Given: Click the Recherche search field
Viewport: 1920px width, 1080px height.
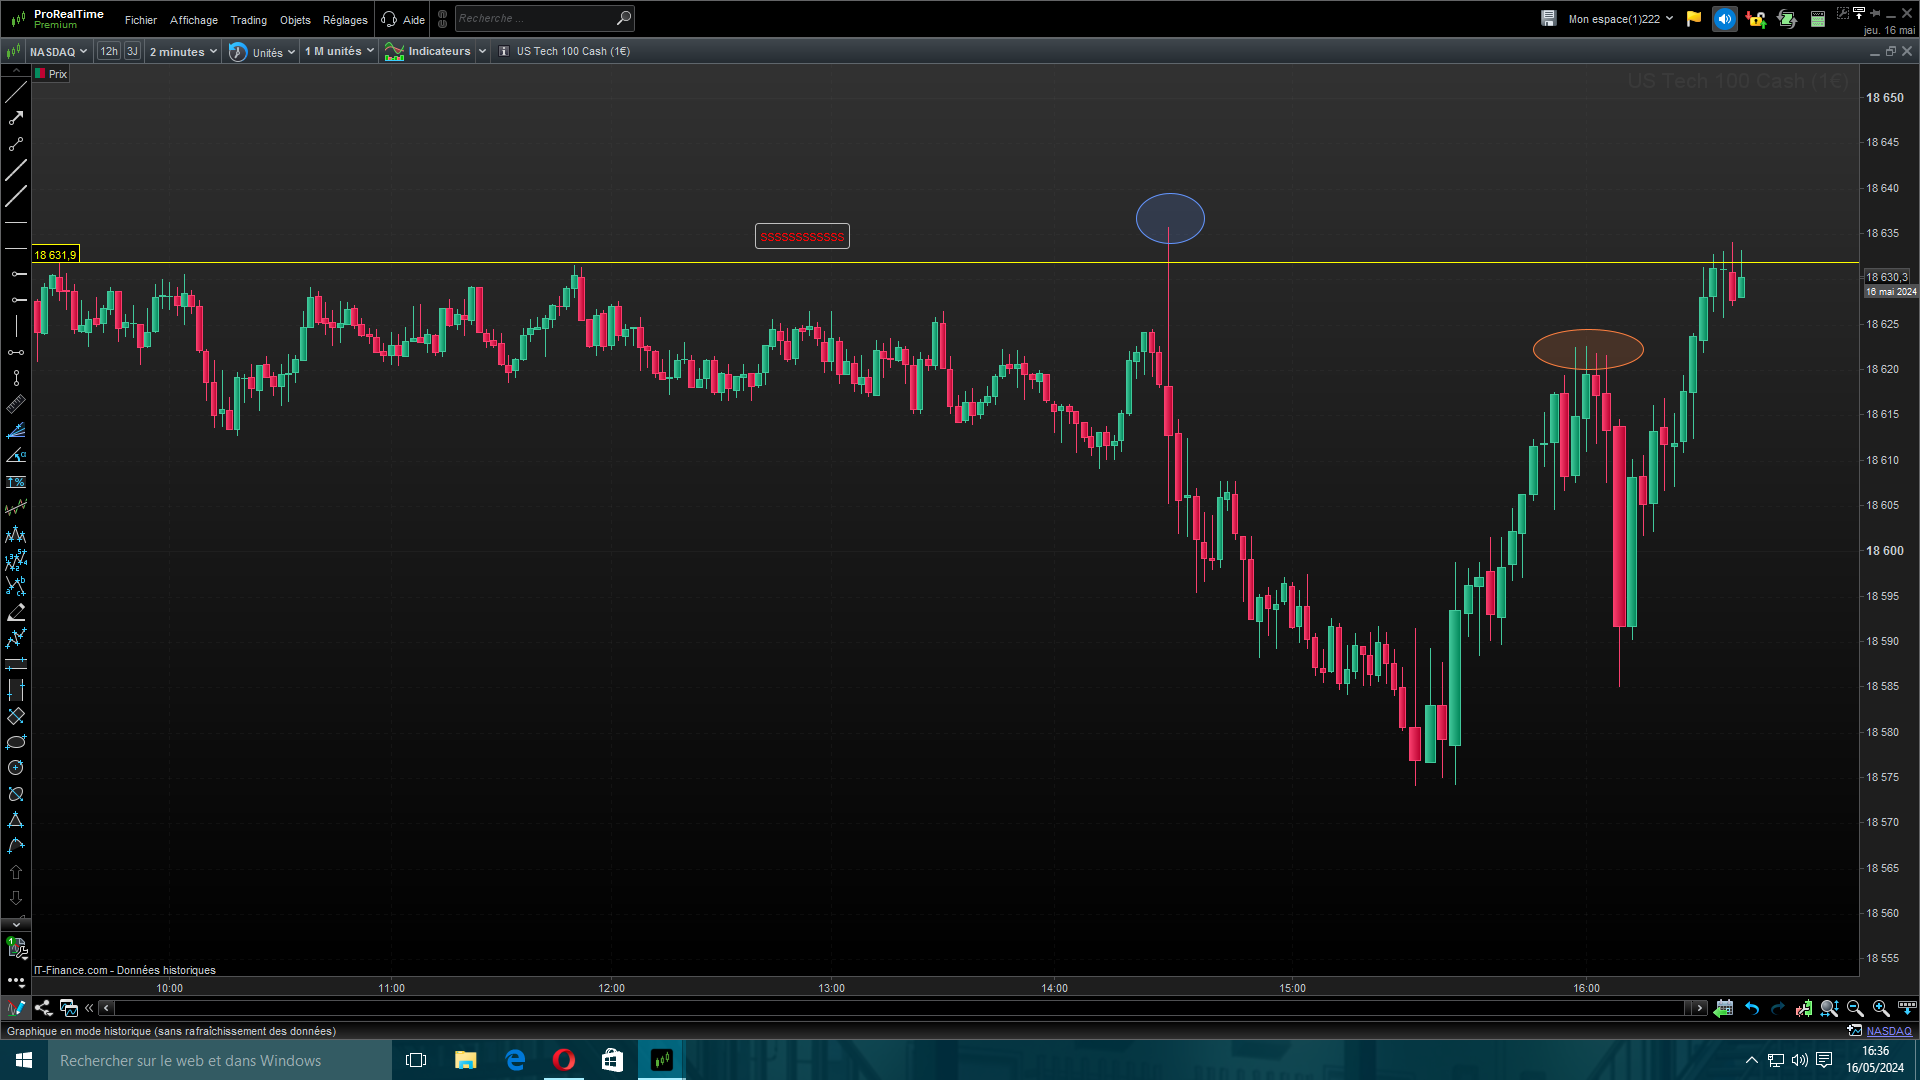Looking at the screenshot, I should (x=535, y=18).
